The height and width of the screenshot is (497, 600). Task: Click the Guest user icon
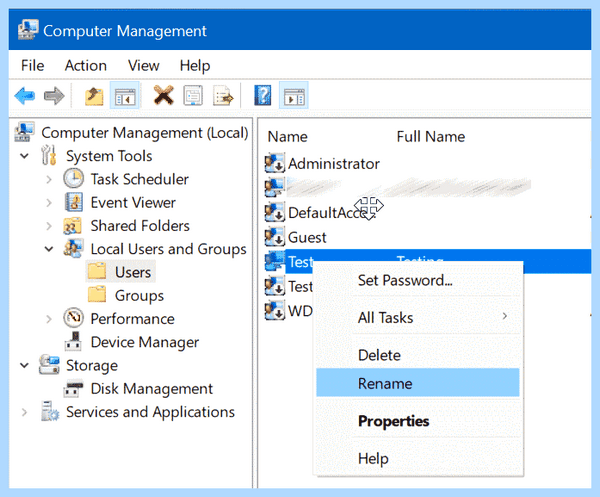[x=275, y=237]
